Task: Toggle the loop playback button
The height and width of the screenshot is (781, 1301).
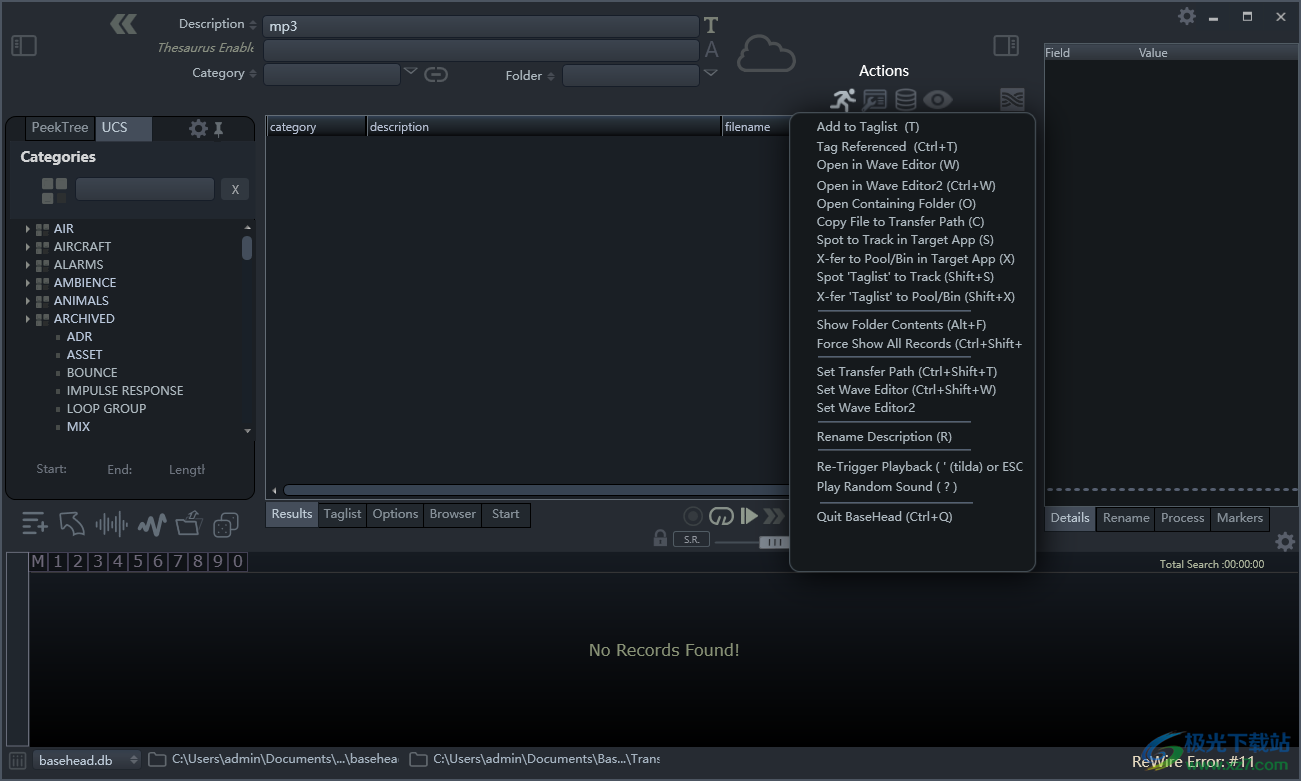Action: pos(721,516)
